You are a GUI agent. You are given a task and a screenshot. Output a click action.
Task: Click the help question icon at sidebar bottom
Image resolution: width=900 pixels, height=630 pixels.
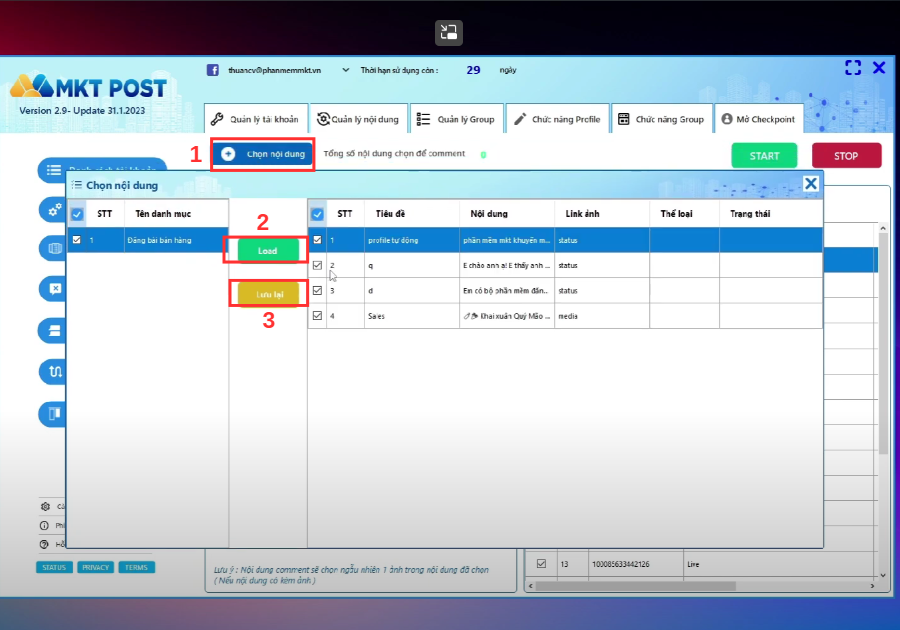click(44, 545)
